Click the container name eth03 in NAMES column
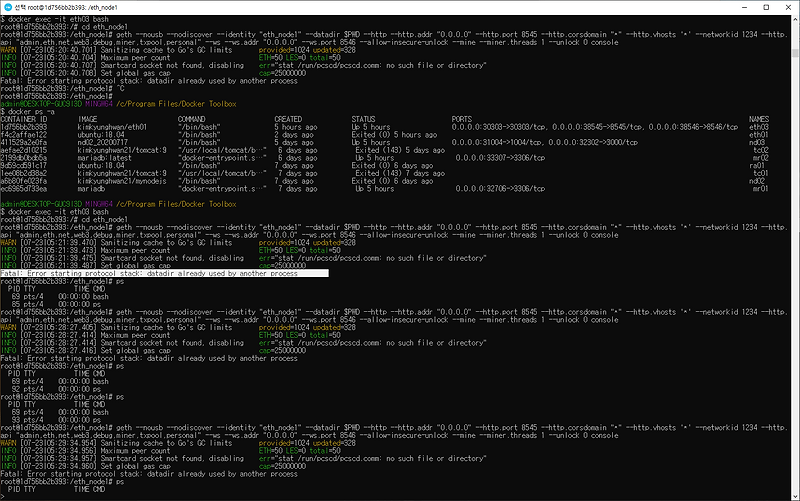This screenshot has width=800, height=501. pyautogui.click(x=759, y=127)
